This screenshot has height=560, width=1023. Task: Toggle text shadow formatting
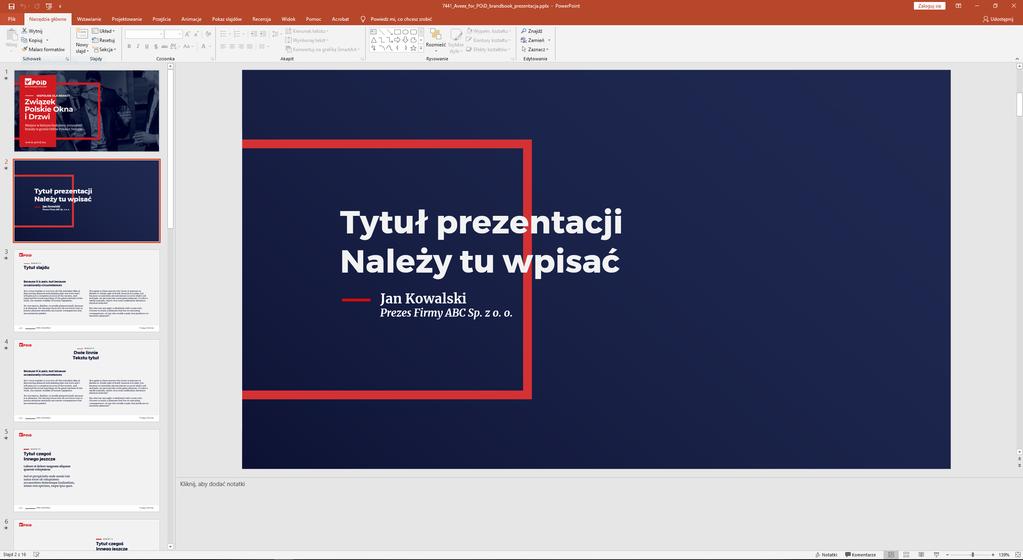(x=155, y=46)
